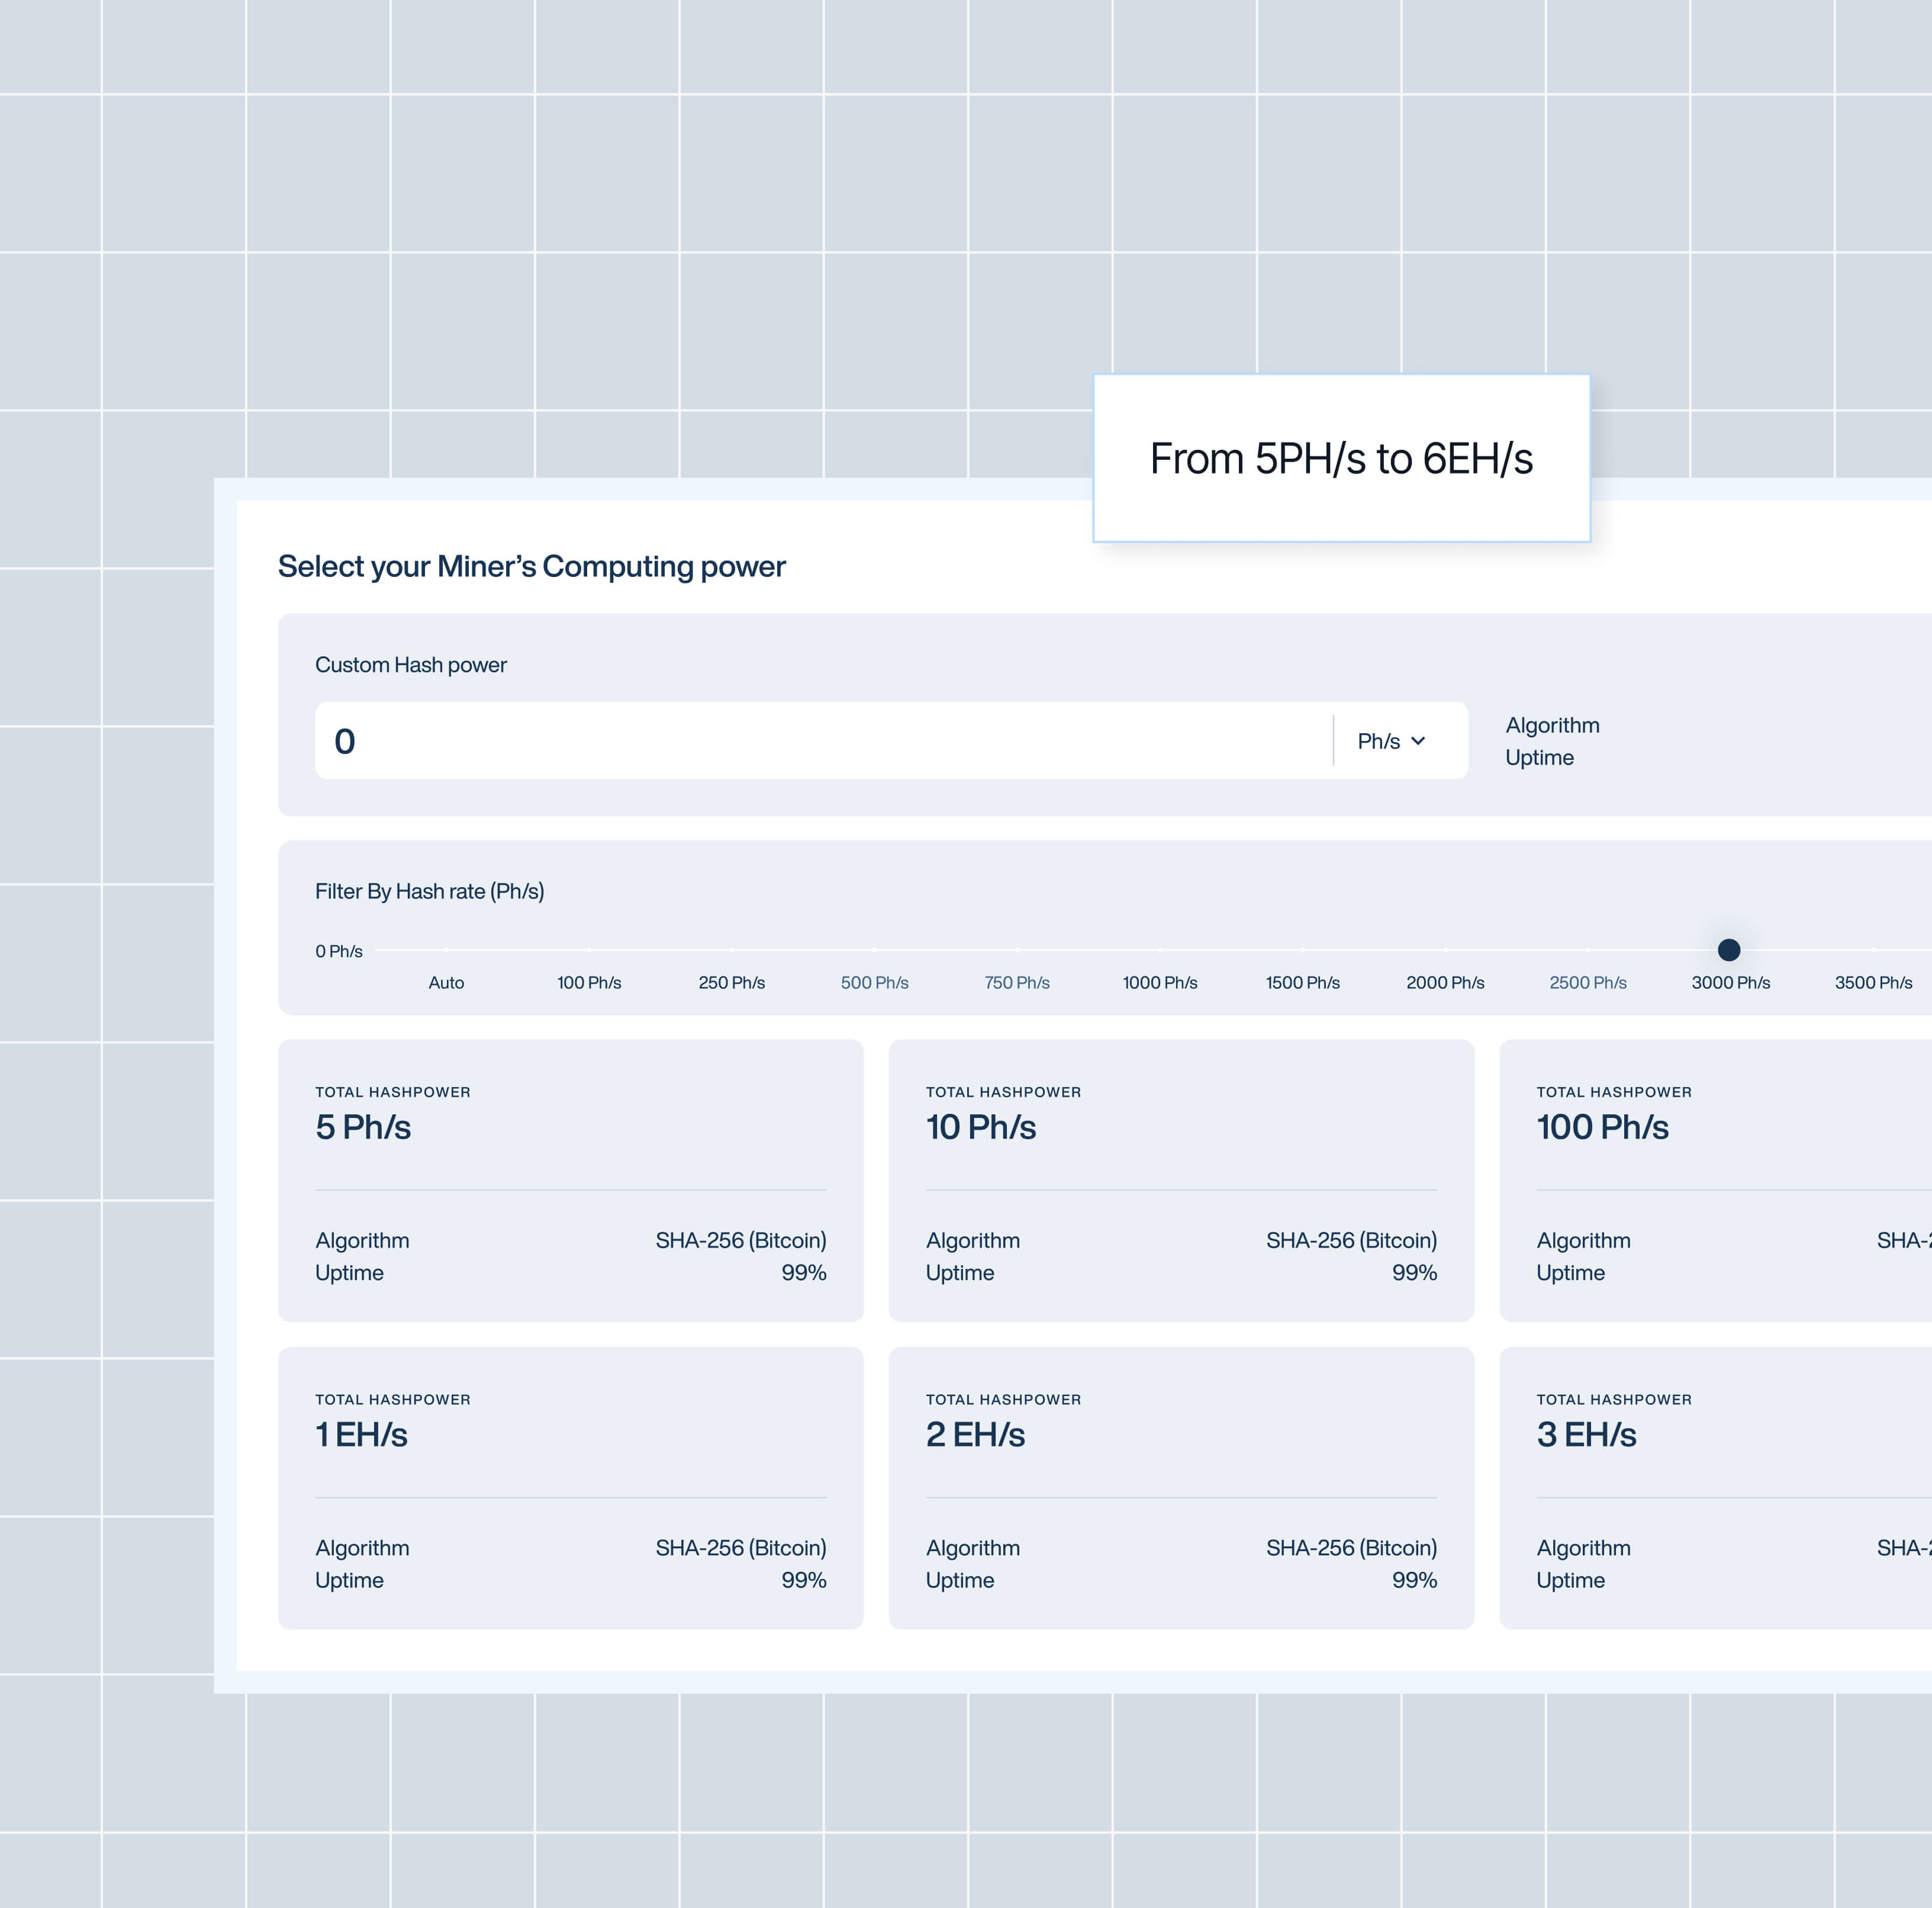
Task: Click the hash rate slider handle
Action: 1729,949
